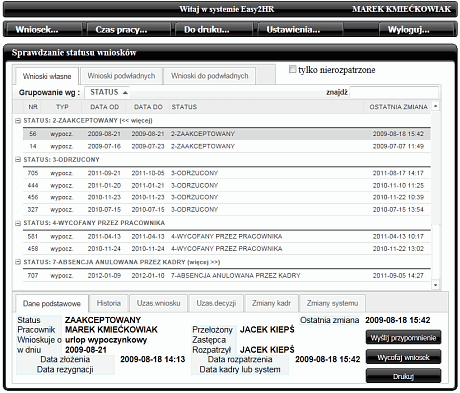Click the scroll up arrow of the list
The width and height of the screenshot is (460, 393).
pos(435,106)
